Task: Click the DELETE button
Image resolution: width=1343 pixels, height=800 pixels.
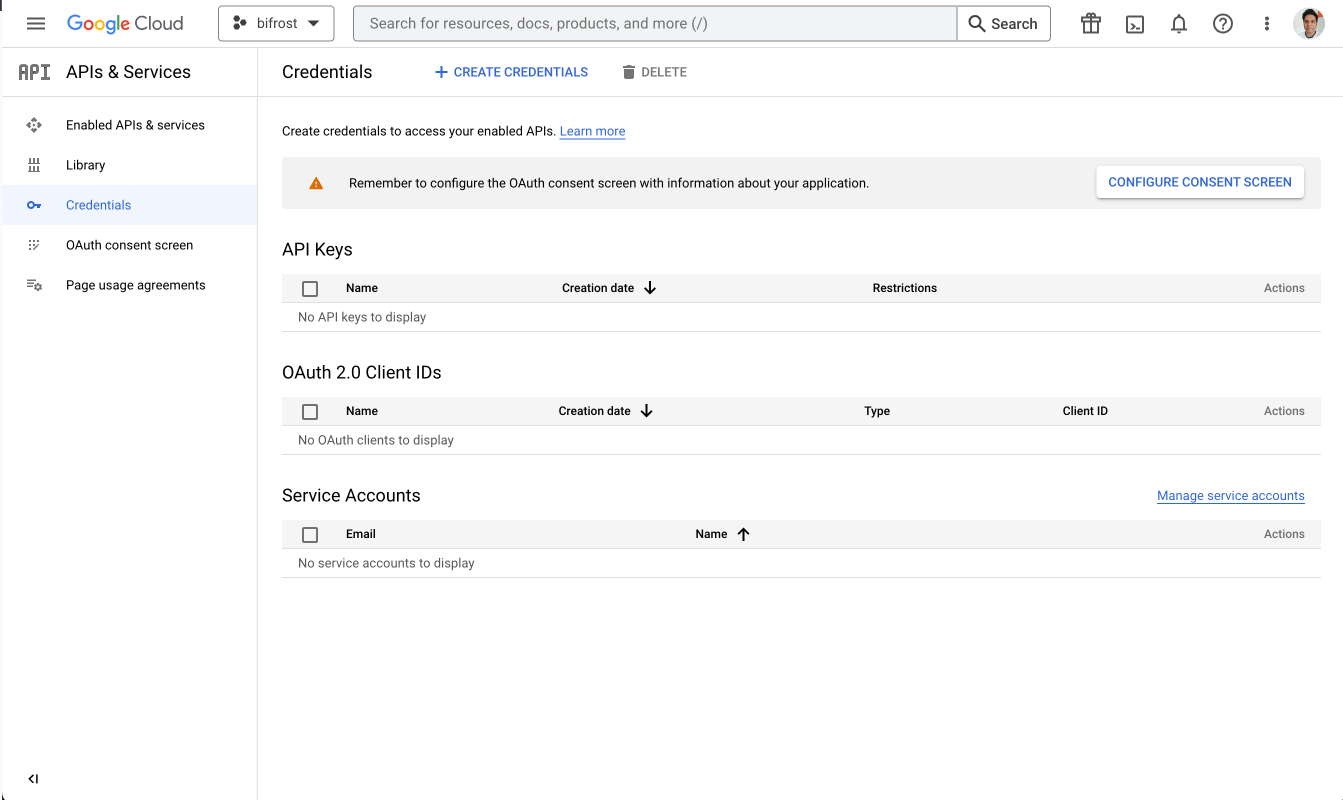Action: pyautogui.click(x=654, y=72)
